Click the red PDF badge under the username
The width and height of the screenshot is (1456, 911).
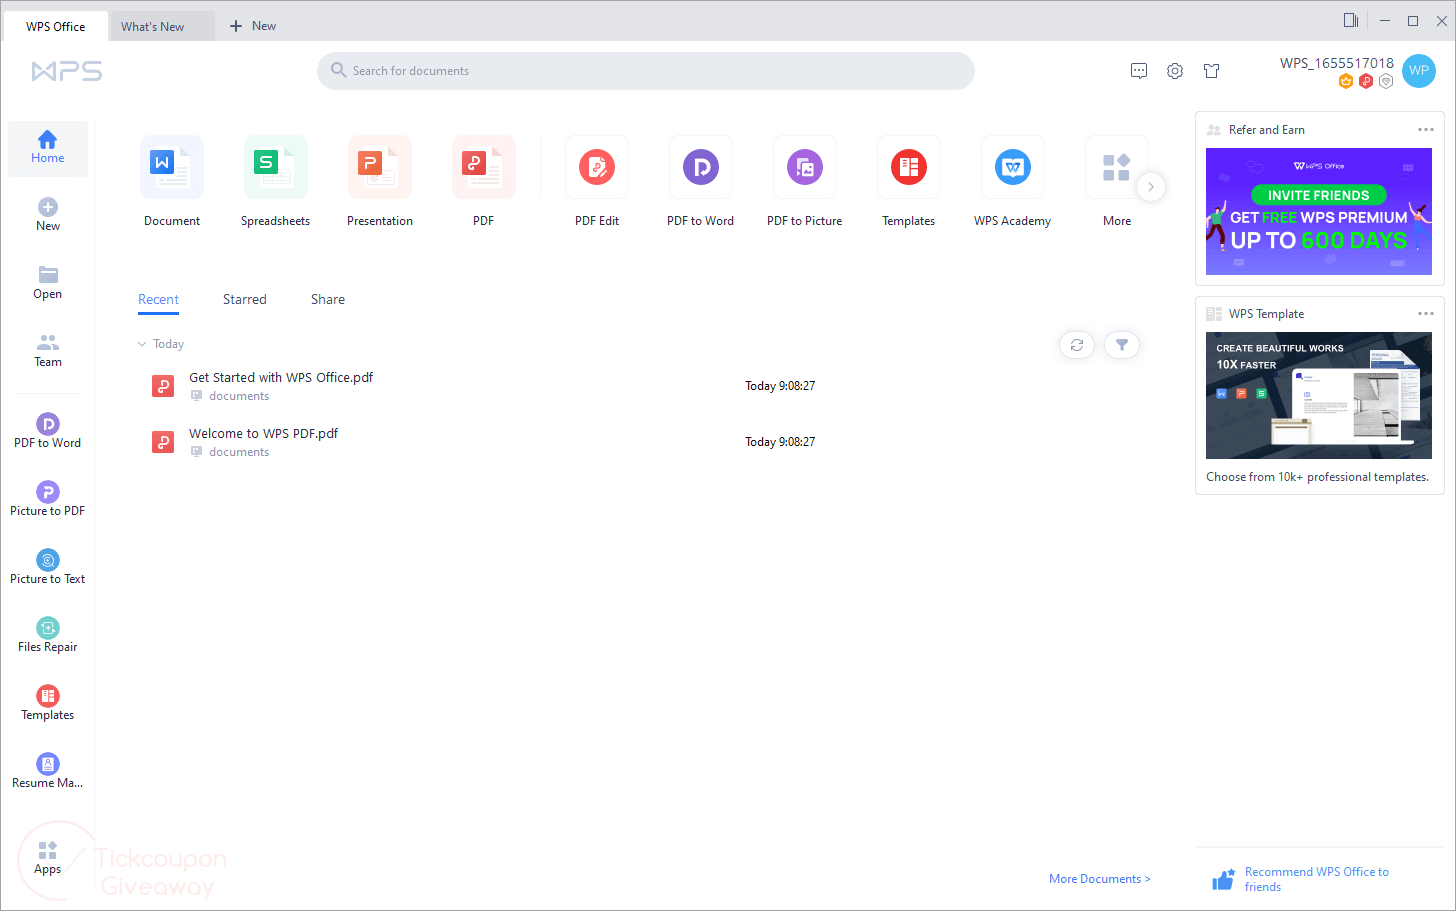coord(1366,81)
